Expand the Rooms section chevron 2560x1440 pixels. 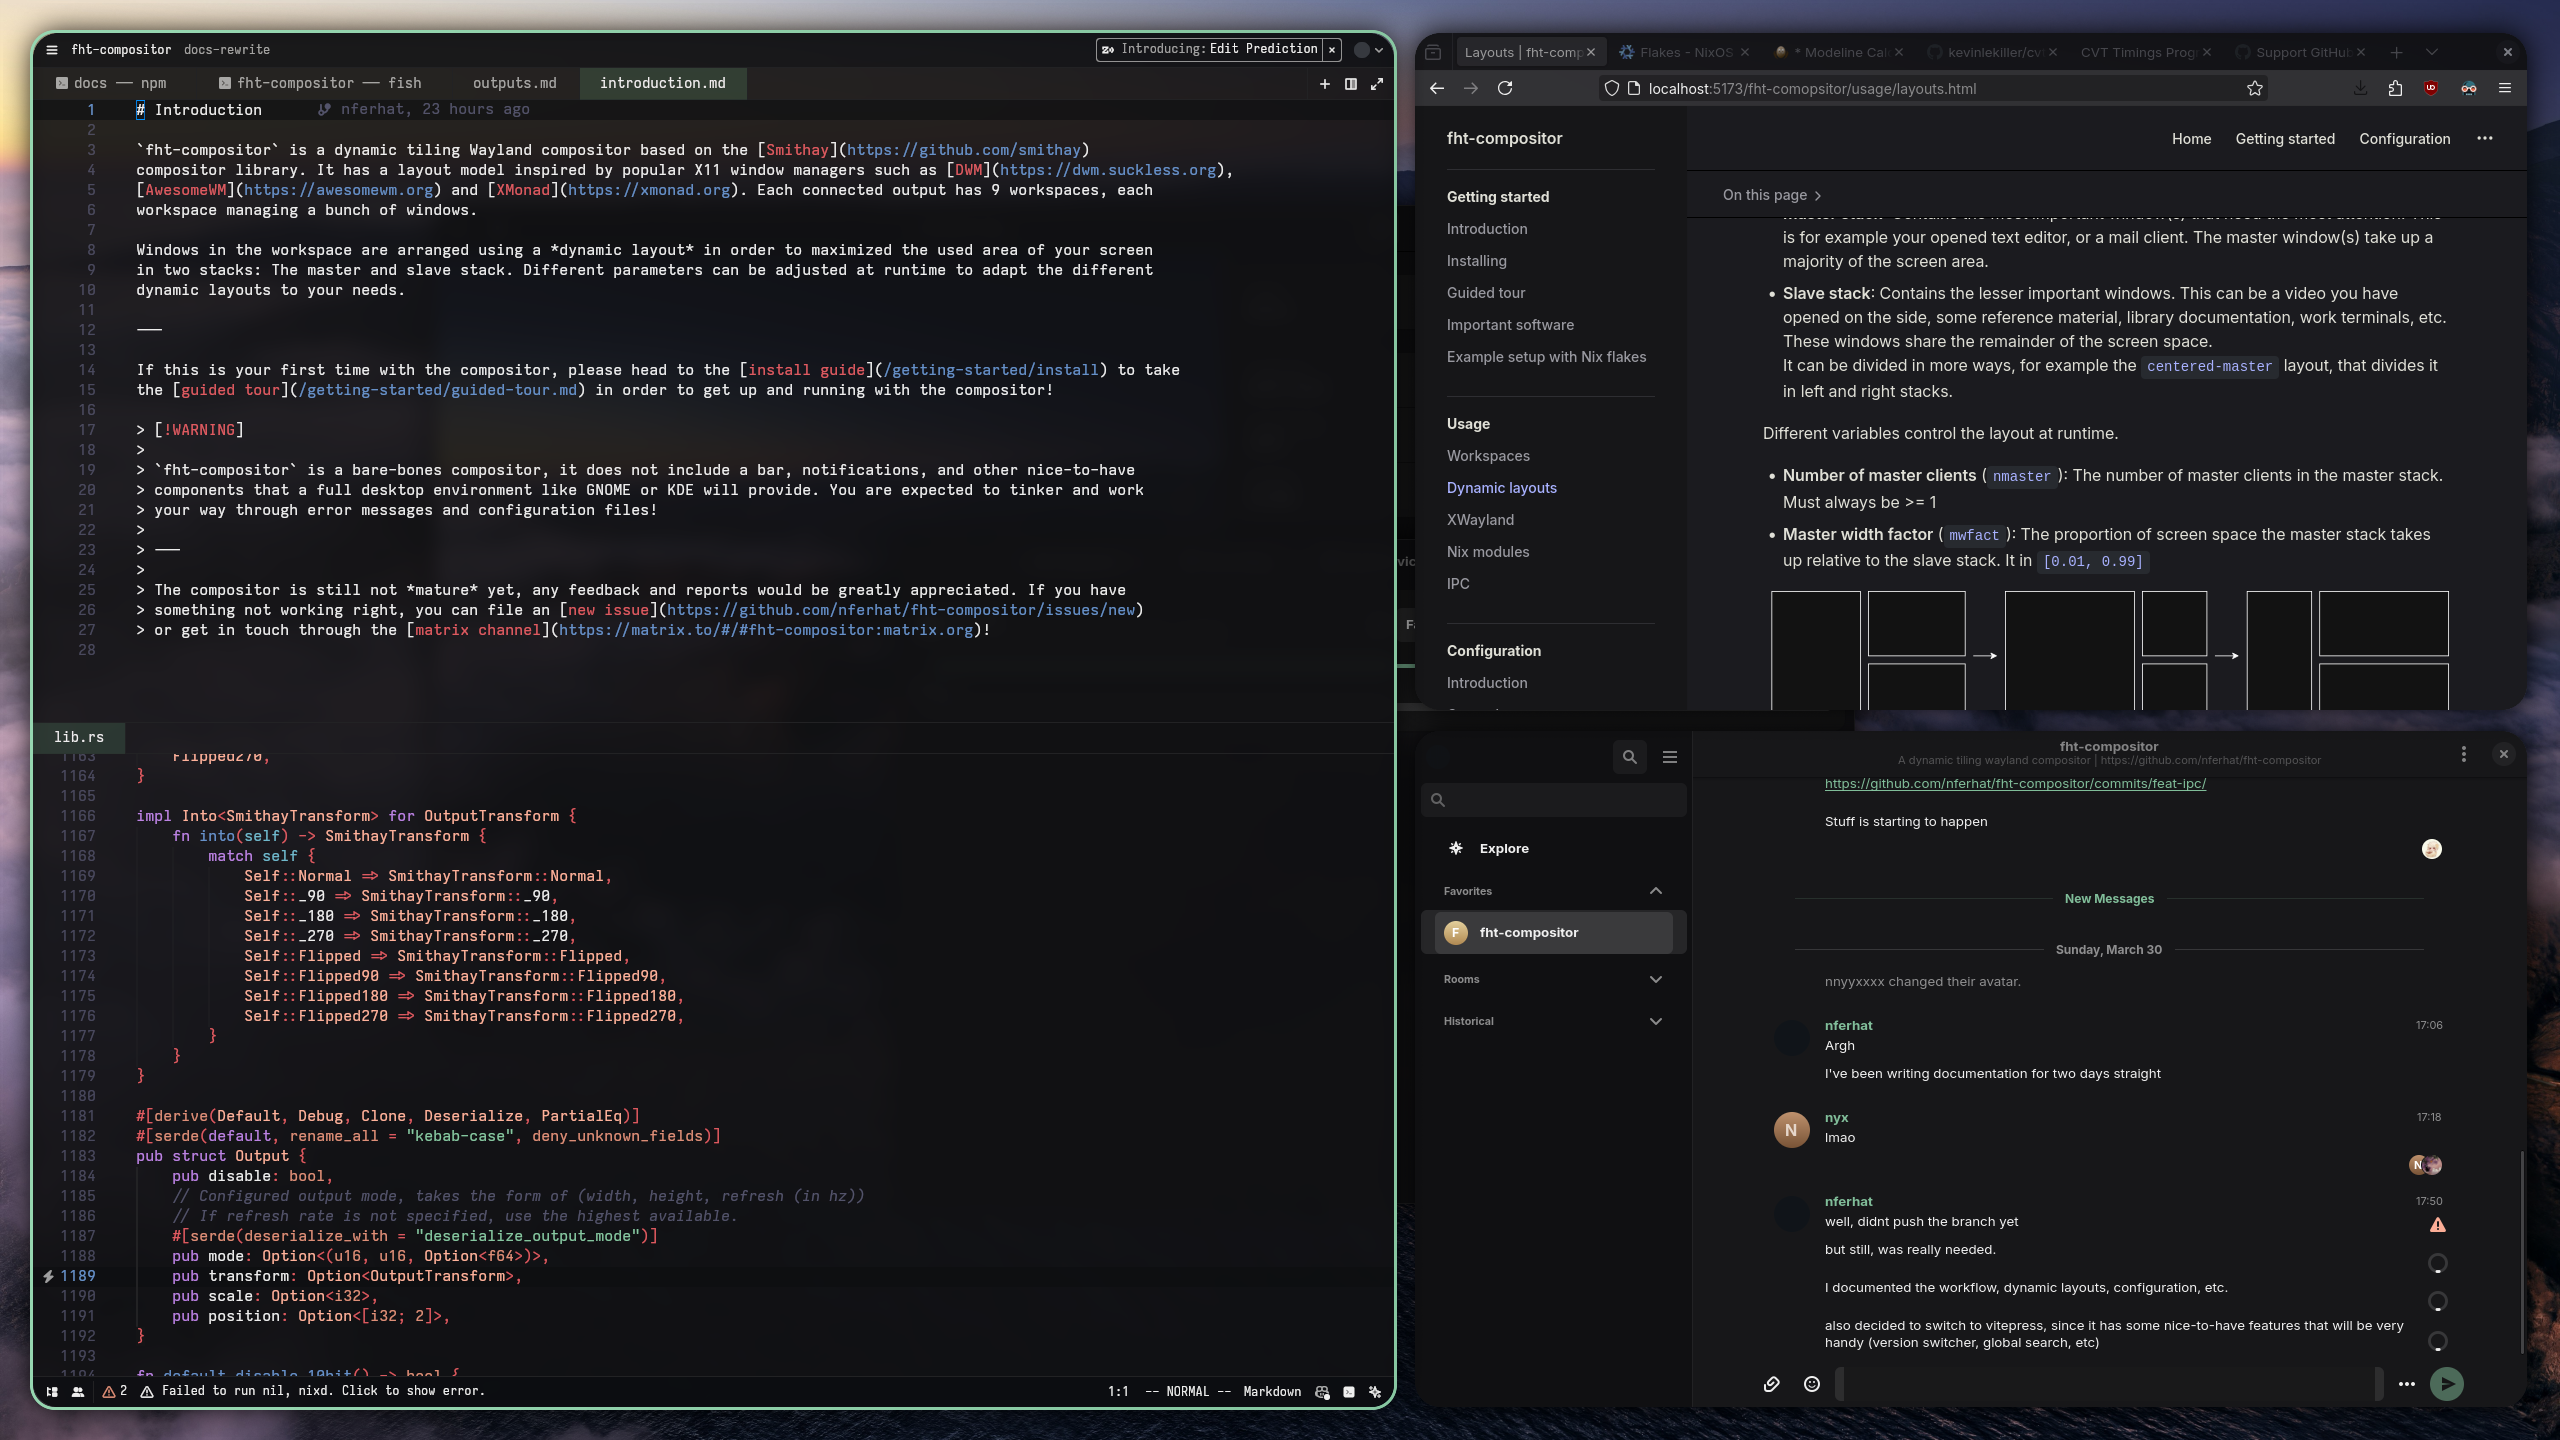click(x=1656, y=979)
